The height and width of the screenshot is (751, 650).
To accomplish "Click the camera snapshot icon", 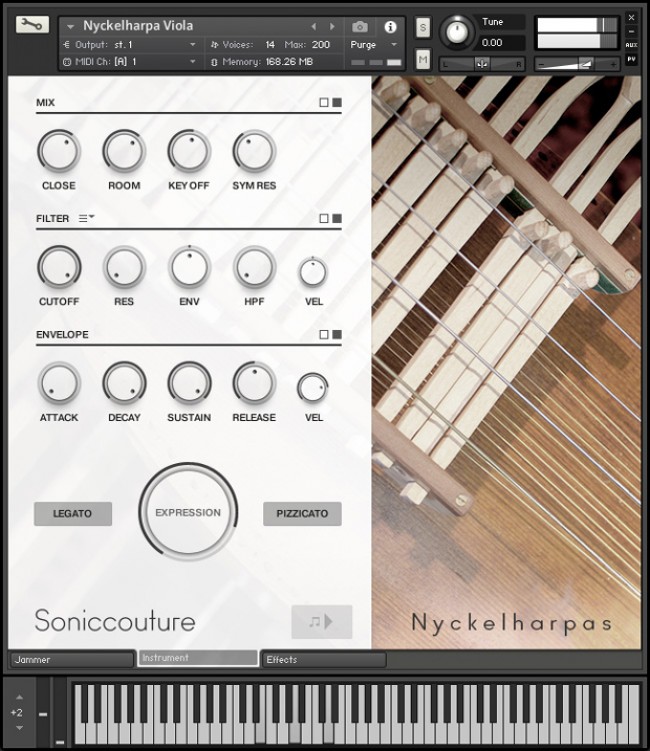I will coord(360,26).
